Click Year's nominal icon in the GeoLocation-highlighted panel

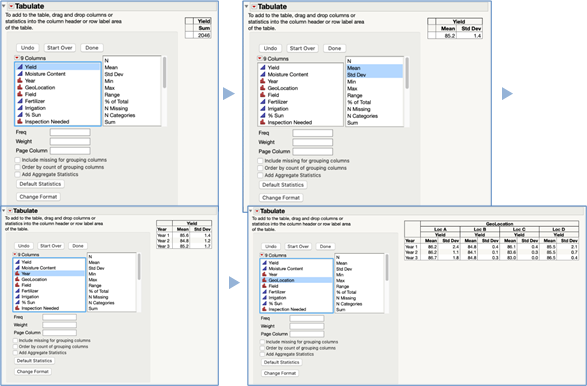pos(264,274)
